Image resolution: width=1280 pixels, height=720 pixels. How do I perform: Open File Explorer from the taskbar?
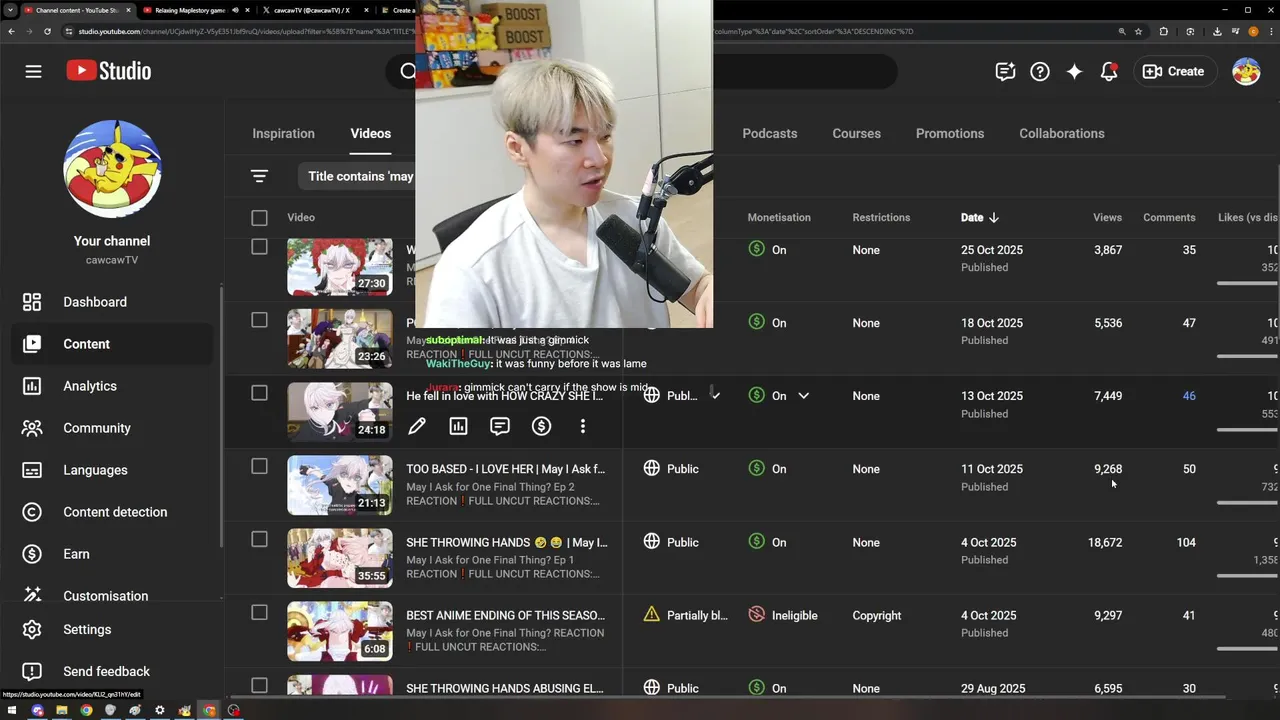[x=62, y=711]
